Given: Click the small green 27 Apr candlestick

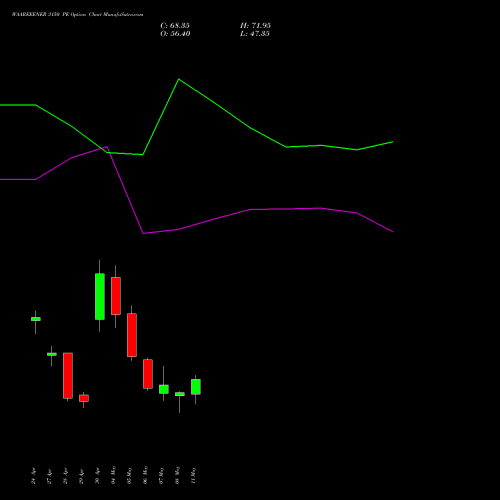Looking at the screenshot, I should click(x=52, y=354).
